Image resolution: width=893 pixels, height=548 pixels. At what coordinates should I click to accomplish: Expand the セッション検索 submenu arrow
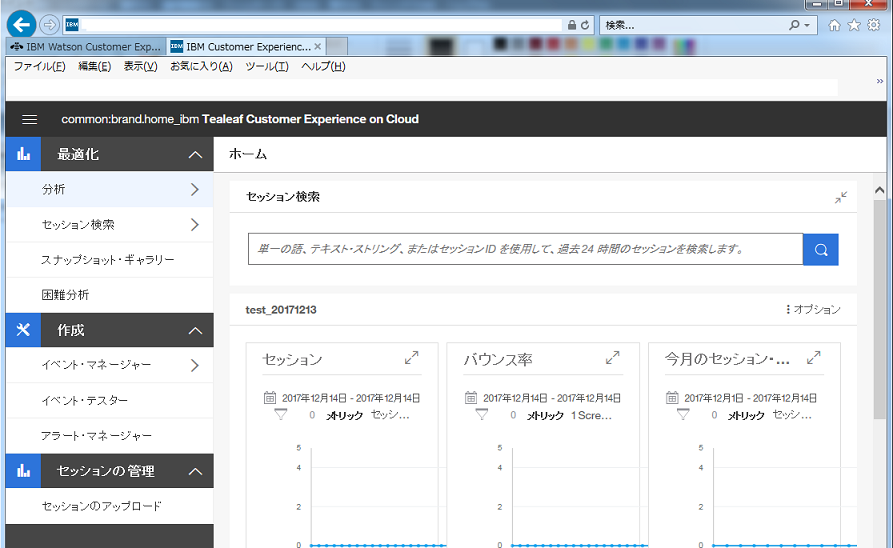click(195, 224)
